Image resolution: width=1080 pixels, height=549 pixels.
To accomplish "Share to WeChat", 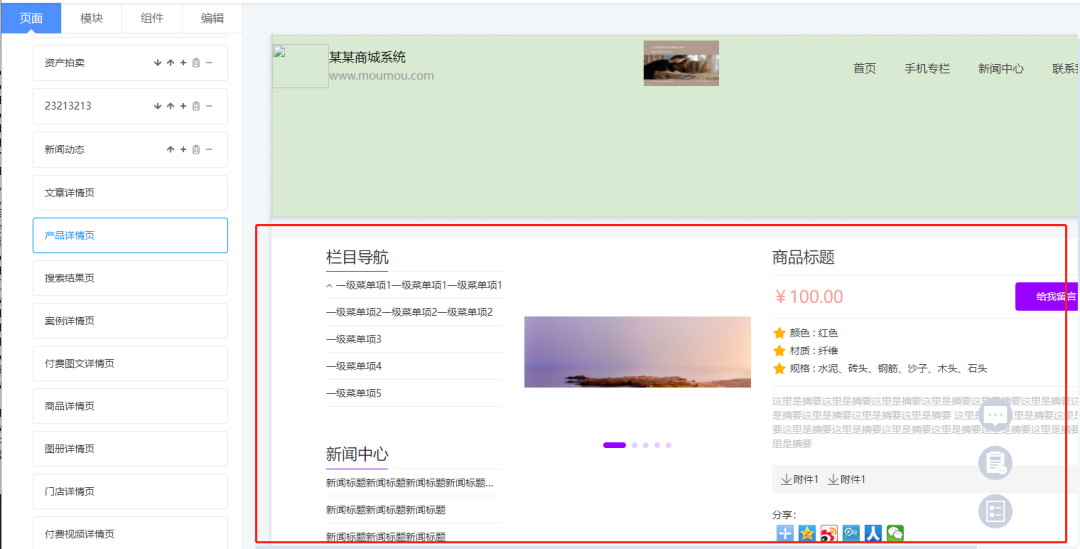I will coord(895,533).
